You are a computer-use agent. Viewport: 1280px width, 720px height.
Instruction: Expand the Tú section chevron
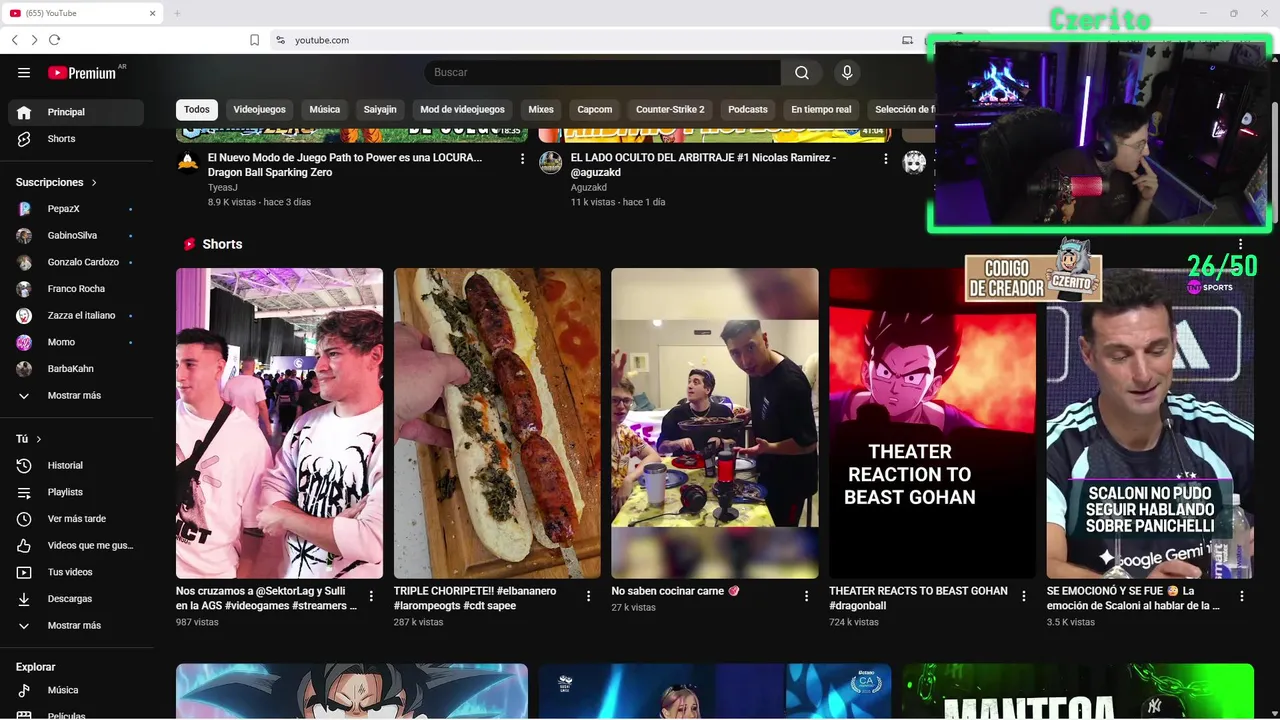[39, 439]
